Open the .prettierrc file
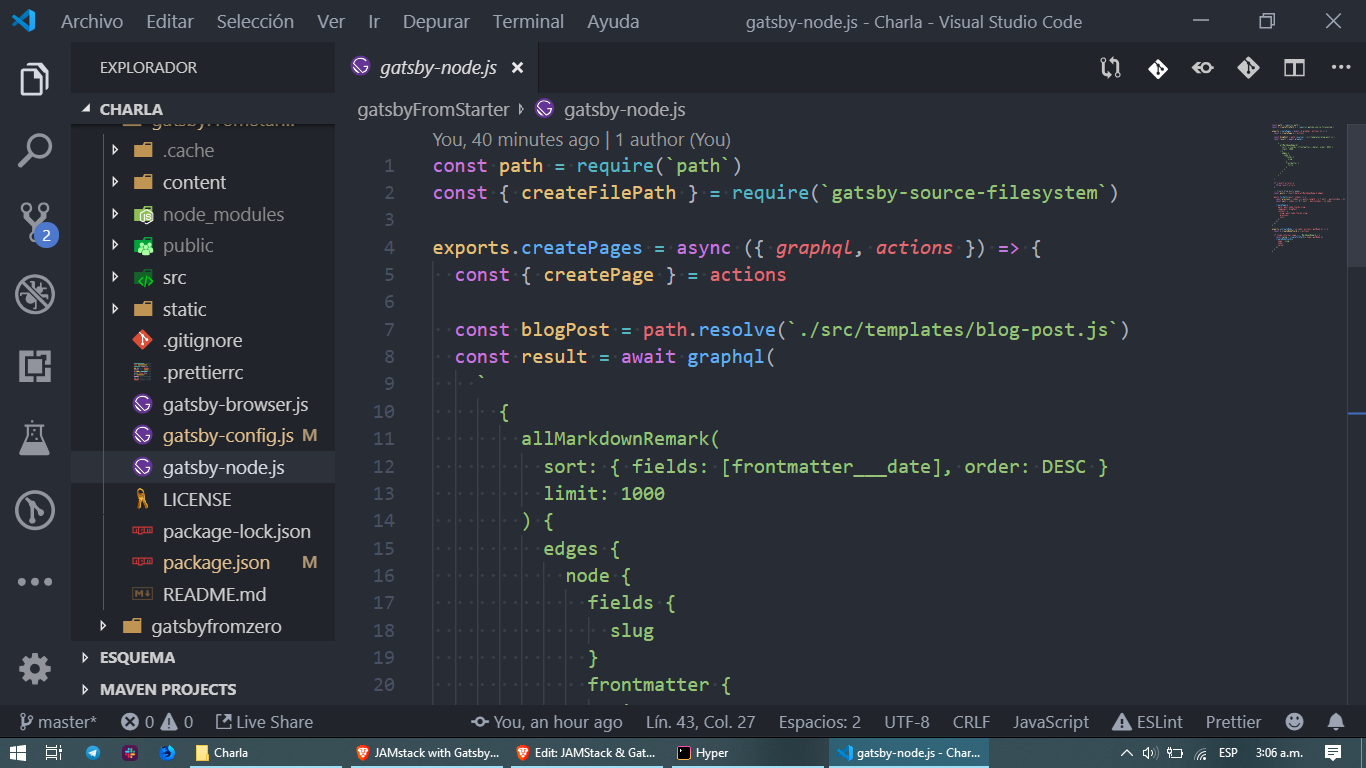Screen dimensions: 1366x768 pyautogui.click(x=203, y=372)
